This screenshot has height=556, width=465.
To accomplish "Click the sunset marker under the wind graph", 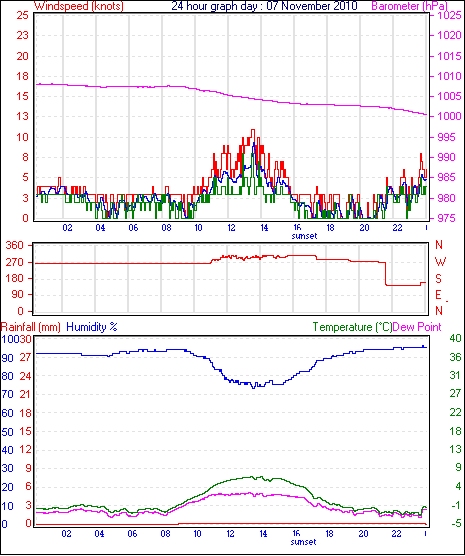I will coord(304,236).
